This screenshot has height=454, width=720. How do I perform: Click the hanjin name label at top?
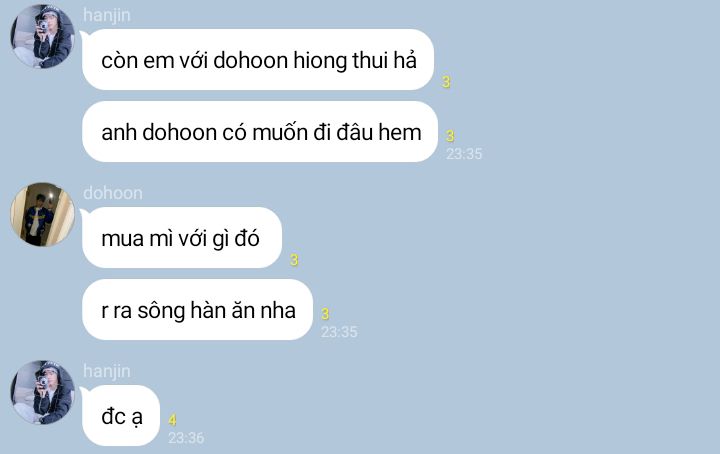[x=107, y=15]
